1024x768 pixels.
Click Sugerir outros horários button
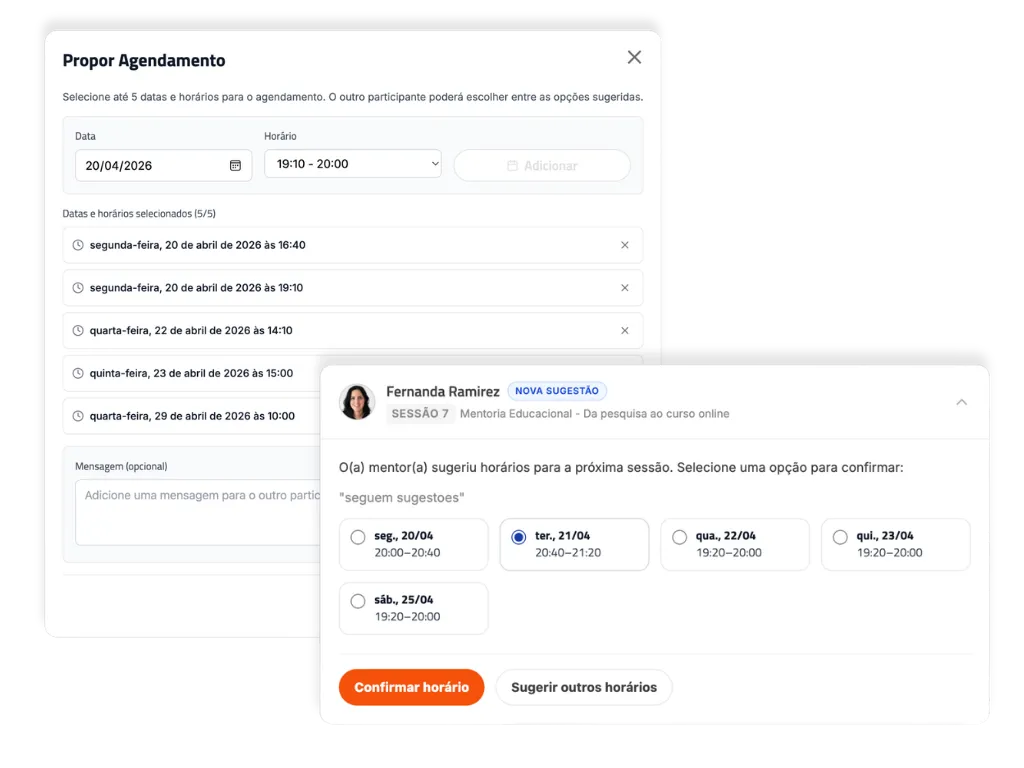[583, 688]
